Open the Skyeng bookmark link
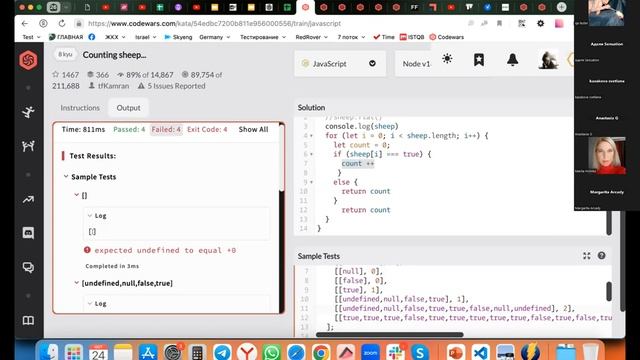The width and height of the screenshot is (640, 360). coord(178,37)
